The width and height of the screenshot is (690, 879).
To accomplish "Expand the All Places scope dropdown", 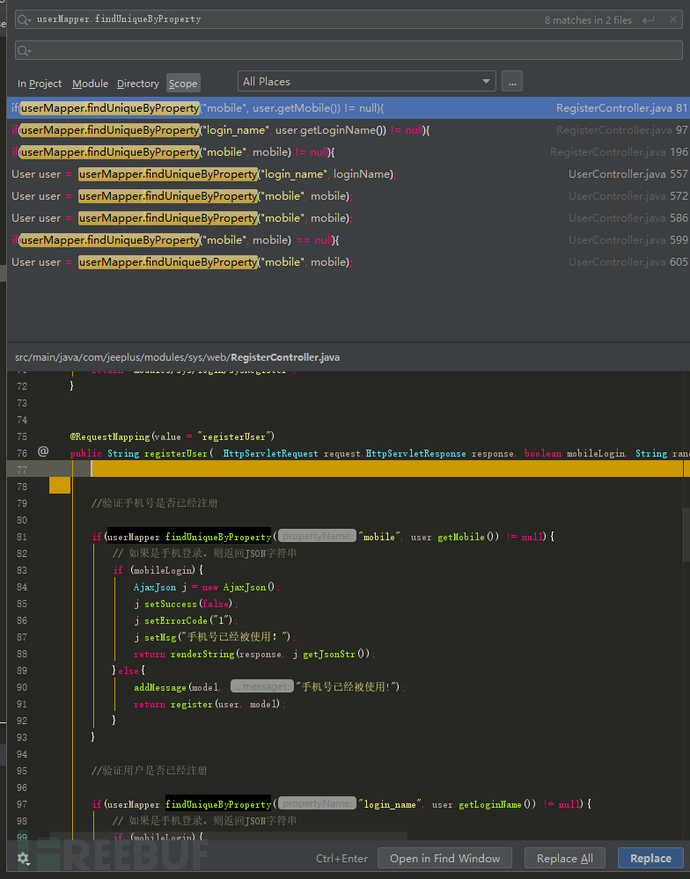I will 366,82.
